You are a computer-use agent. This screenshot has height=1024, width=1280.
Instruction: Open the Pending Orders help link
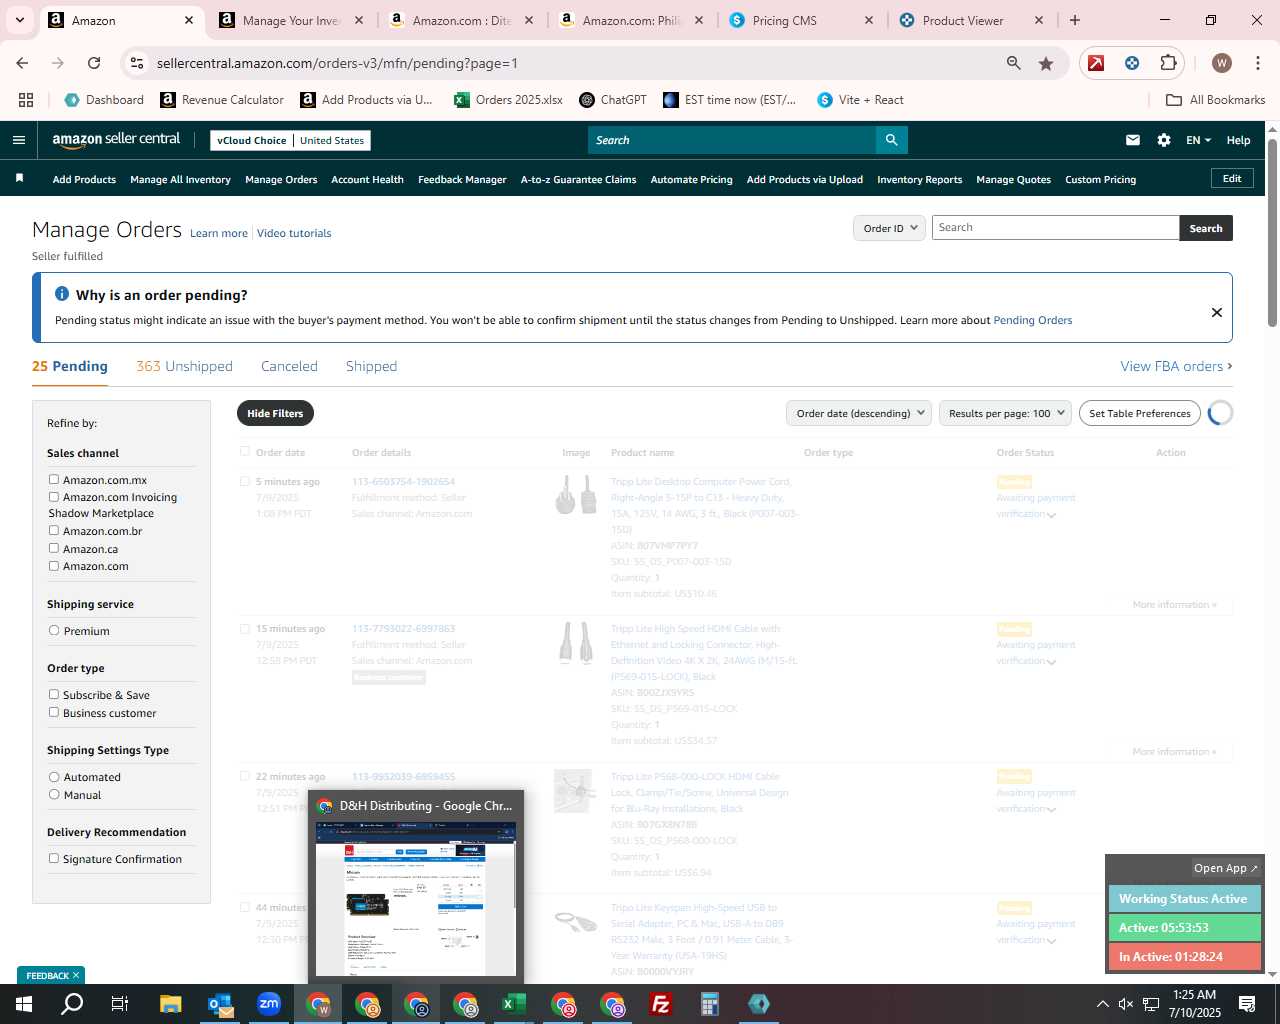1032,320
